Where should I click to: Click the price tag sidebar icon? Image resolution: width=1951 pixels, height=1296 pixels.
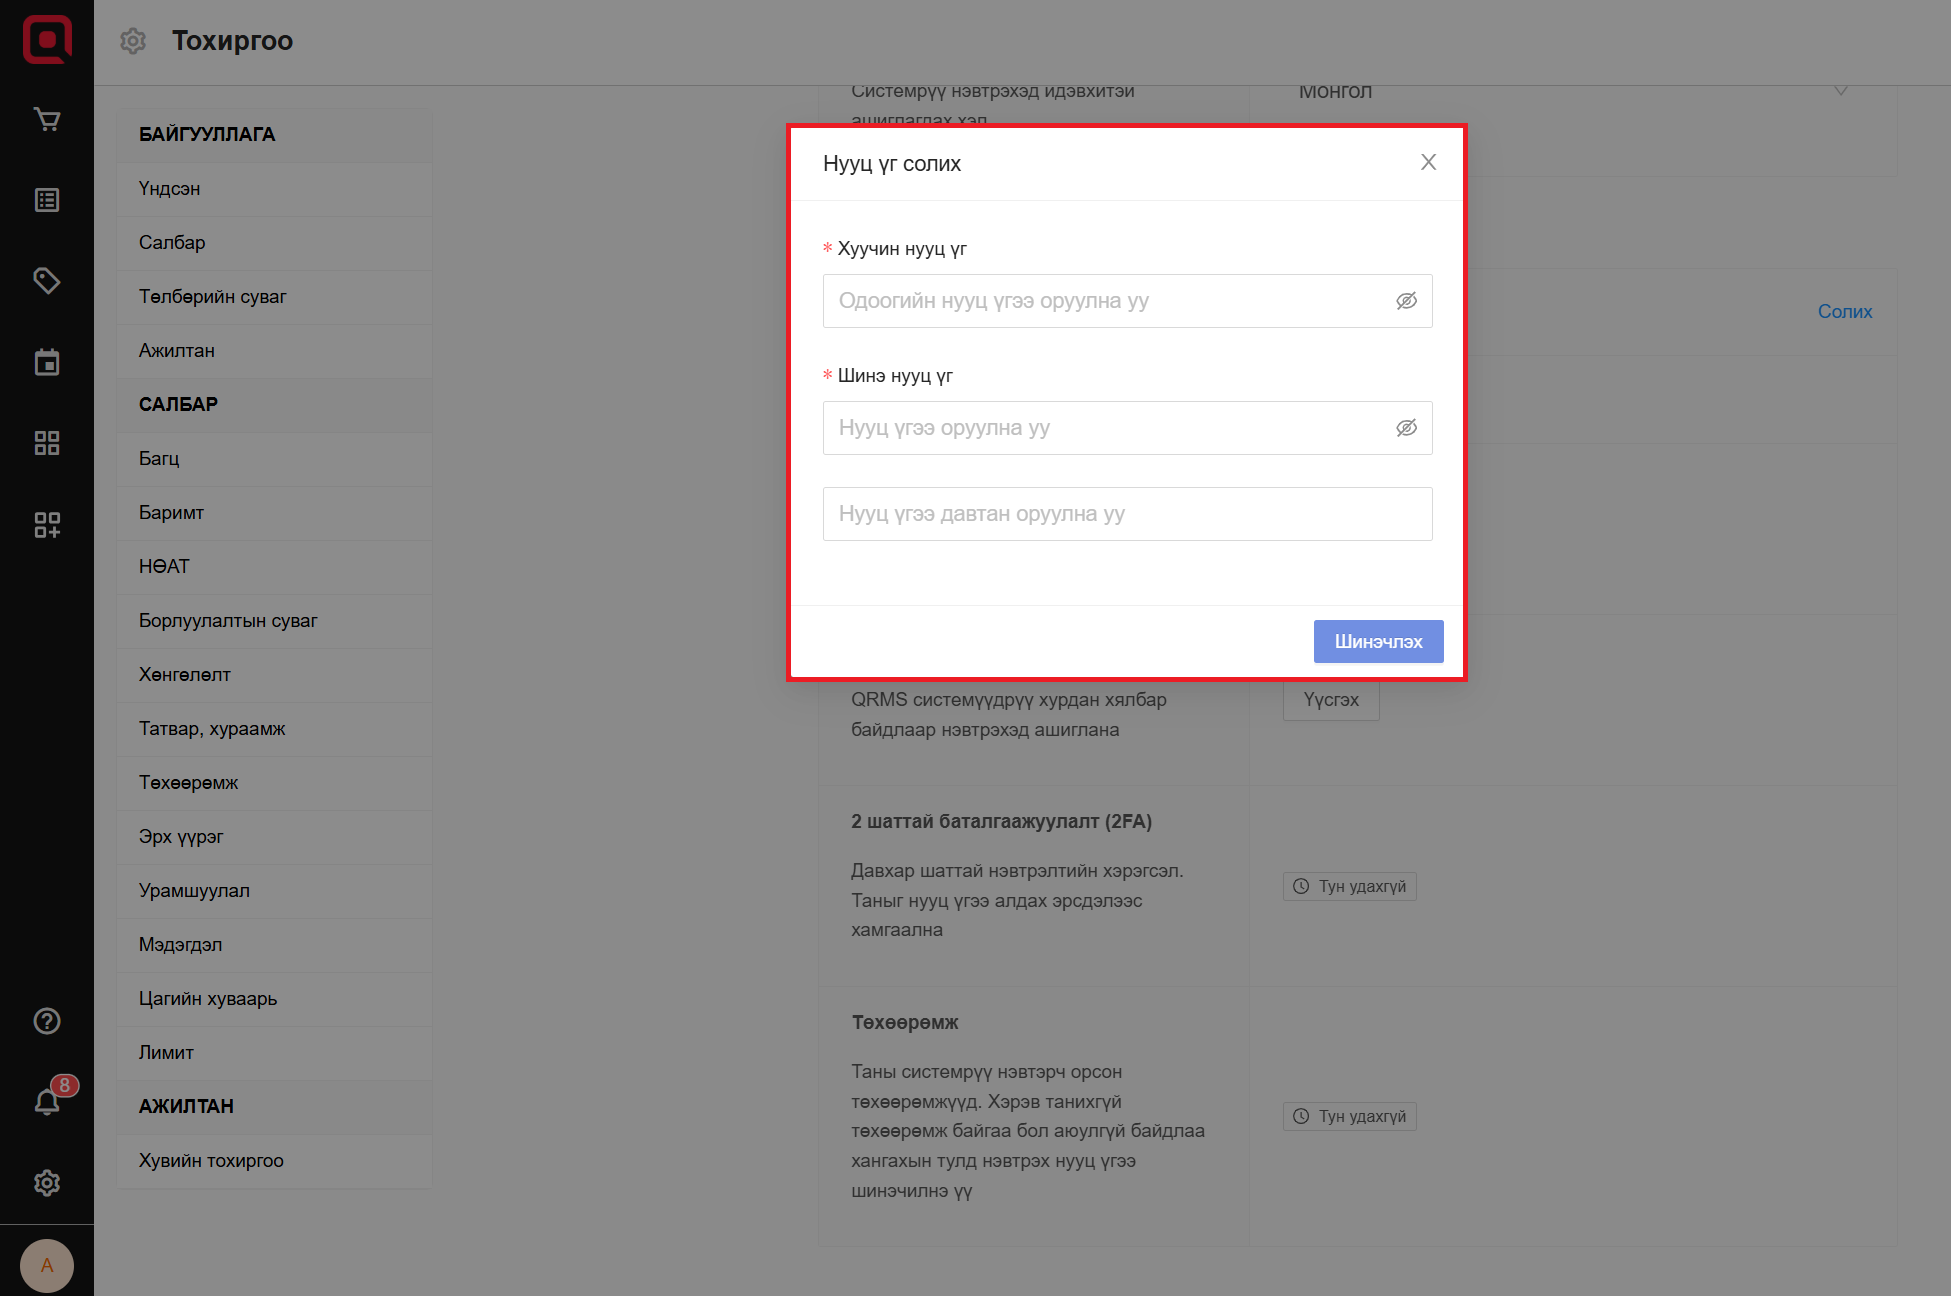pyautogui.click(x=47, y=281)
